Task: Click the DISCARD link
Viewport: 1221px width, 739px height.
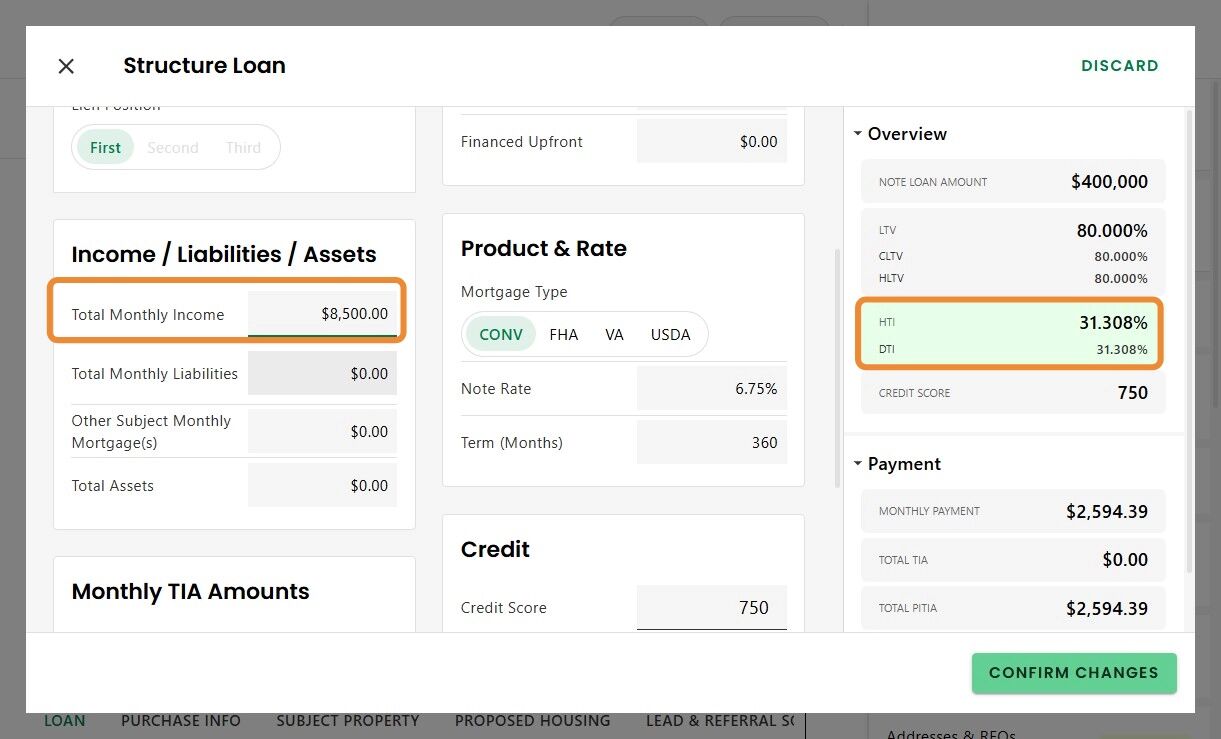Action: pos(1119,66)
